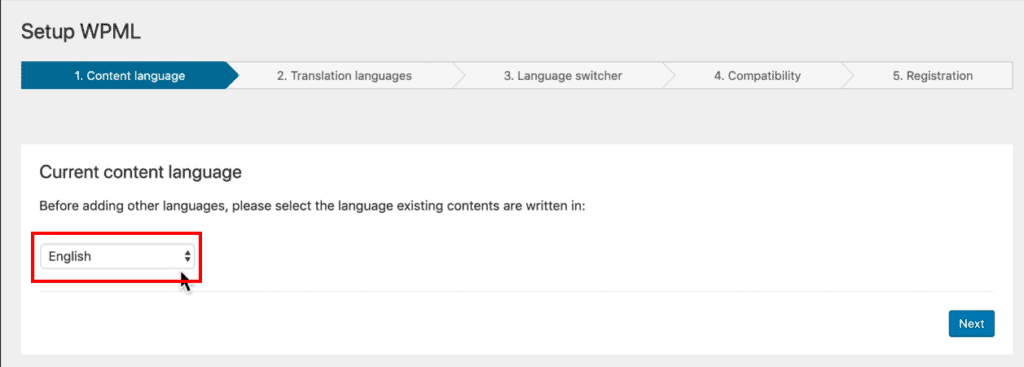Go to 4. Compatibility step
This screenshot has width=1024, height=367.
pos(757,76)
